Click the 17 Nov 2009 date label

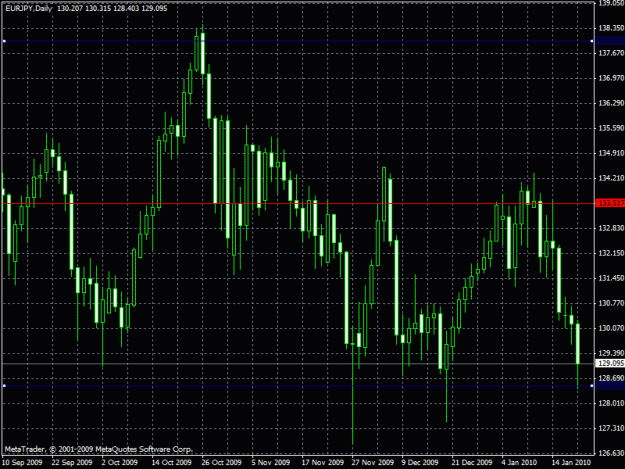pos(323,463)
